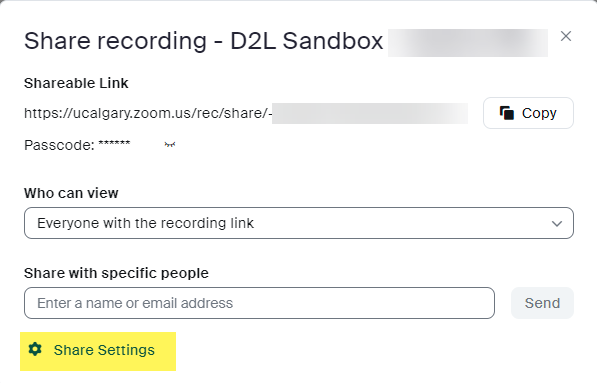The image size is (597, 383).
Task: Click the overlapping-squares icon in the Copy button
Action: (507, 113)
